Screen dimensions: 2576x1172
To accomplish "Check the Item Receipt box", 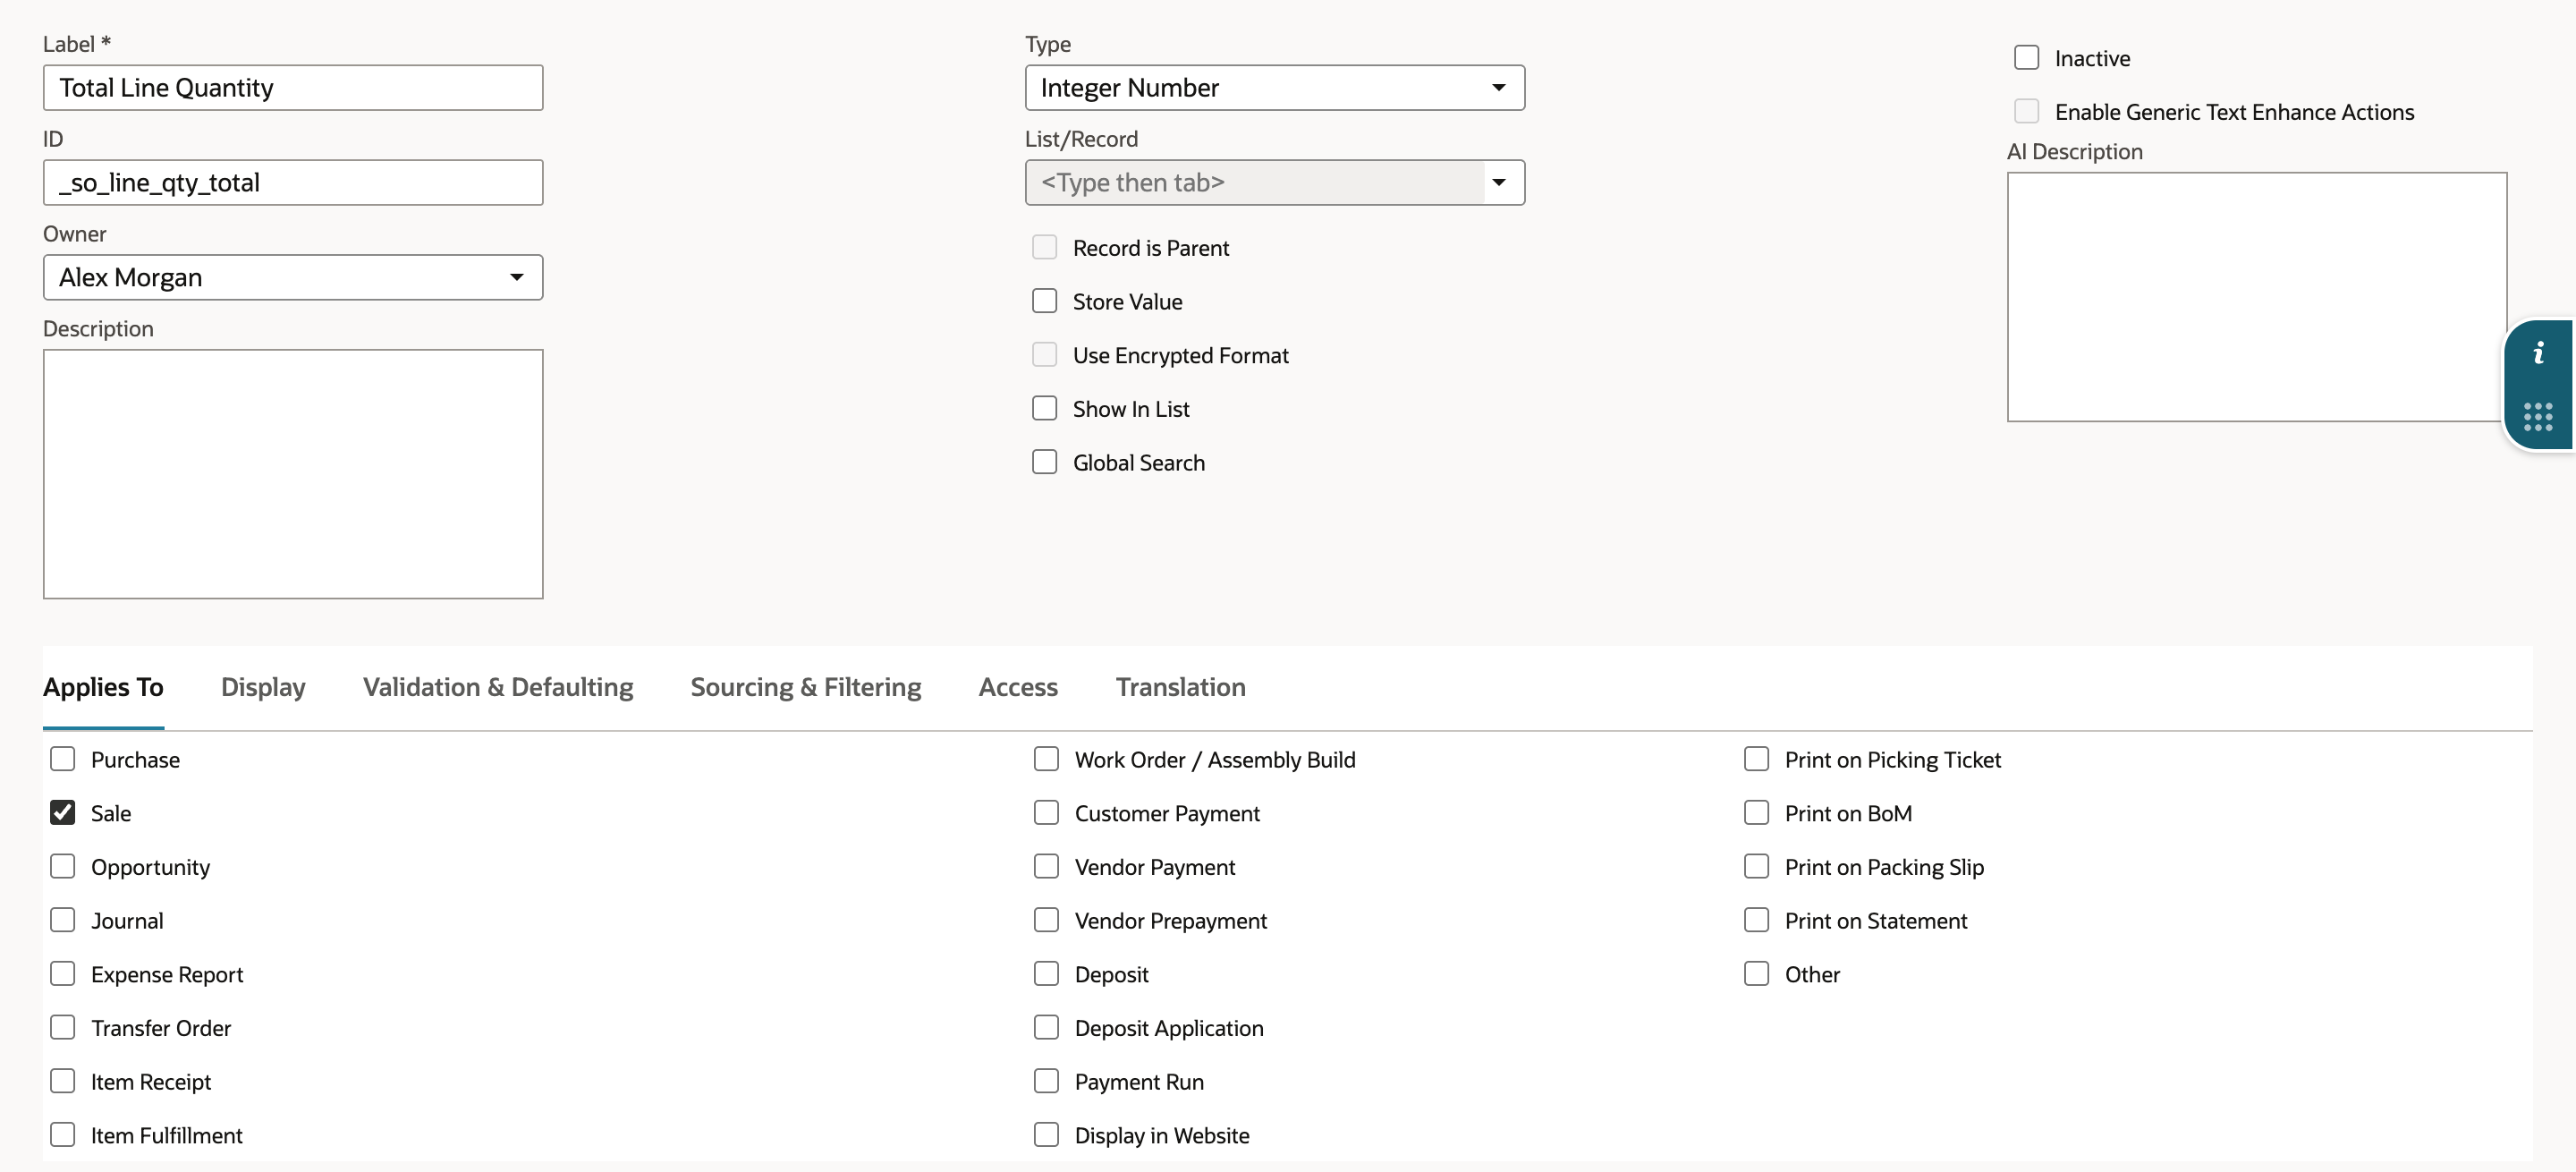I will click(x=62, y=1081).
